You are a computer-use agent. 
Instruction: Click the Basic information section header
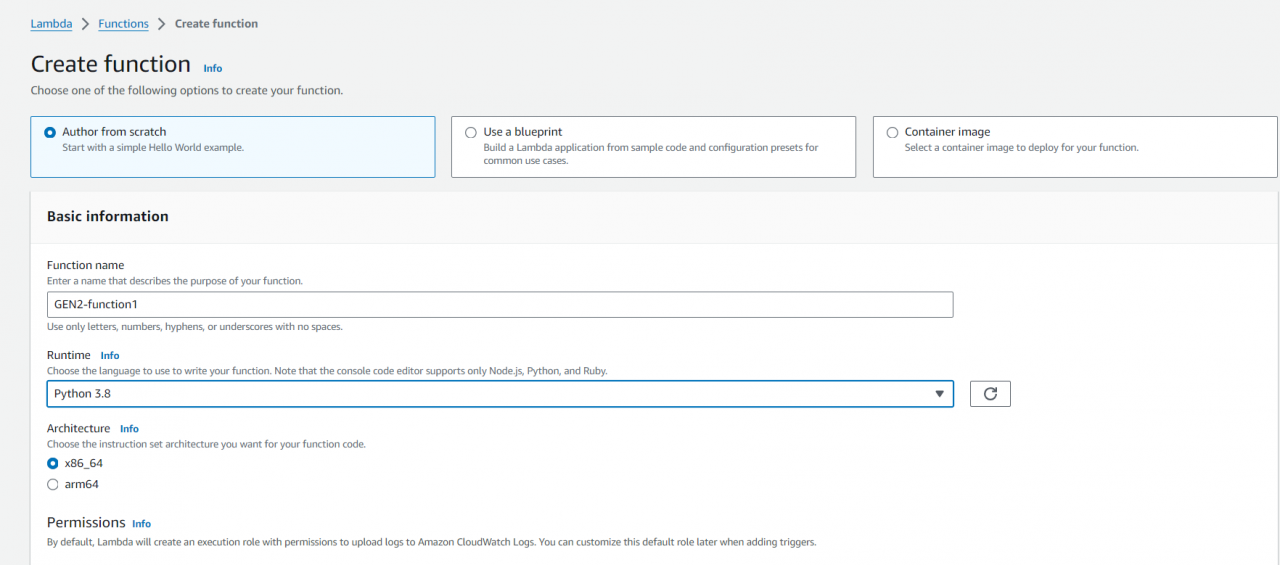108,216
